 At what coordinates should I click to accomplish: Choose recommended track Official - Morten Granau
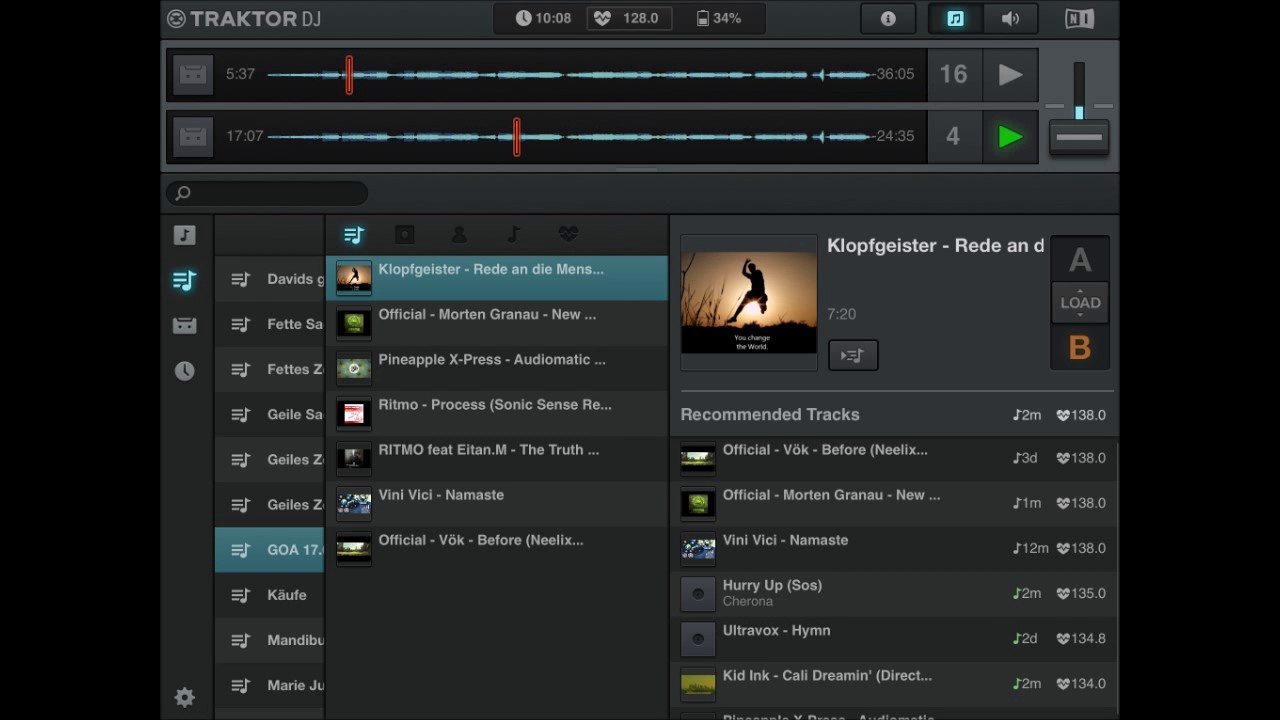pos(895,503)
